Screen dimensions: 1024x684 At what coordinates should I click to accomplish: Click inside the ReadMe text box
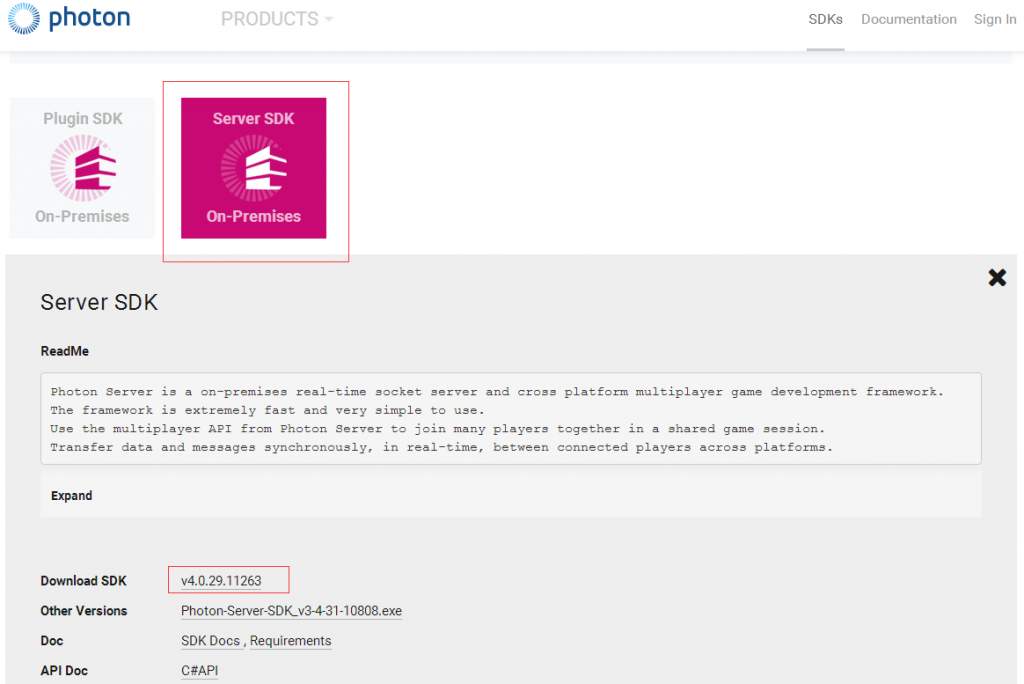click(x=510, y=419)
